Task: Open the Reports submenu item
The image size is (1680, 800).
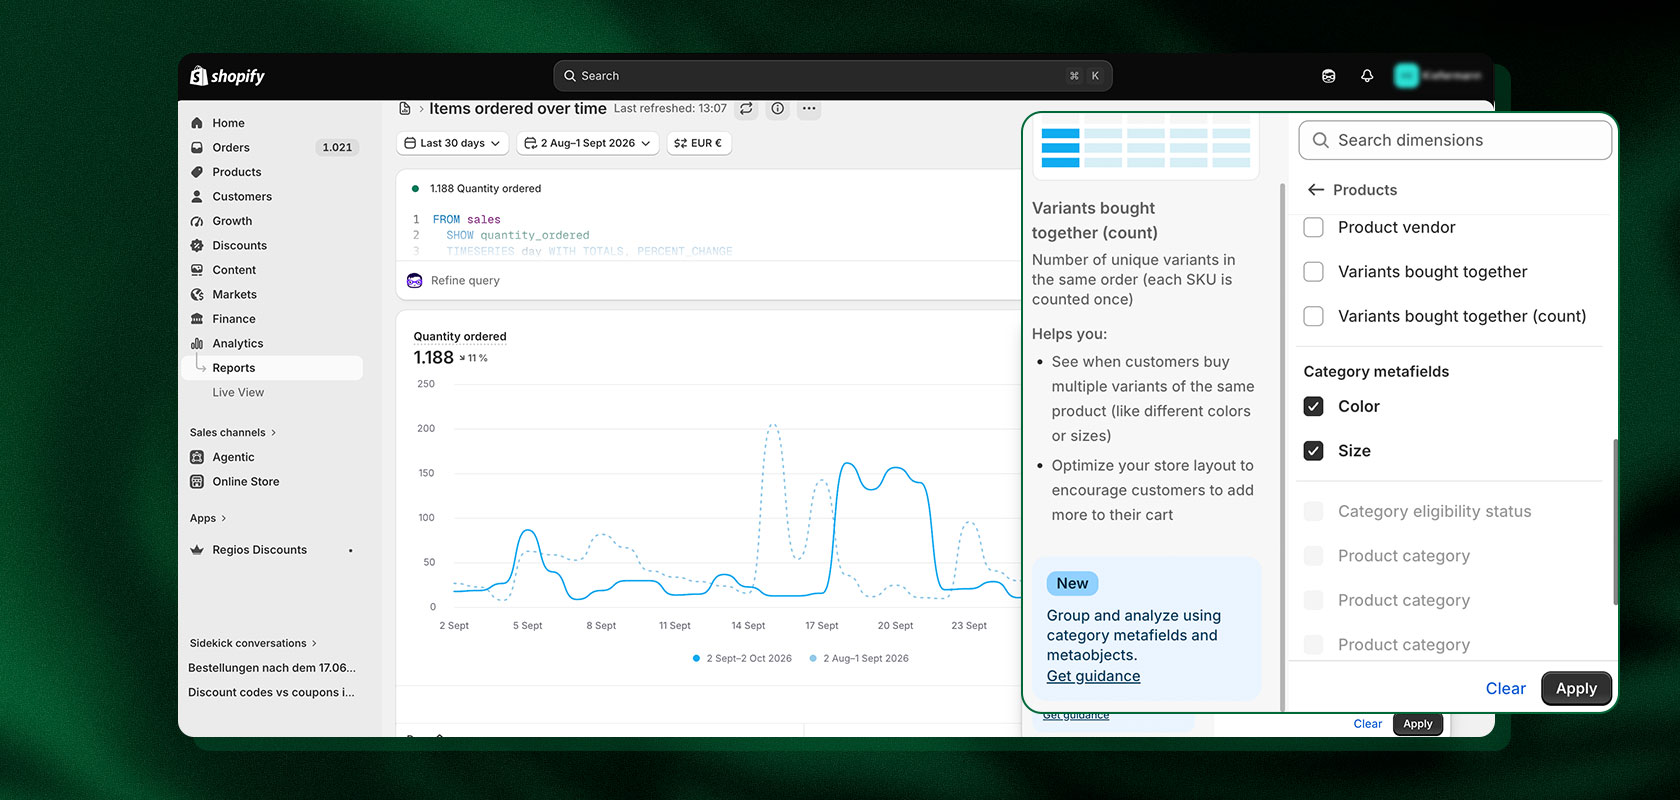Action: [271, 368]
